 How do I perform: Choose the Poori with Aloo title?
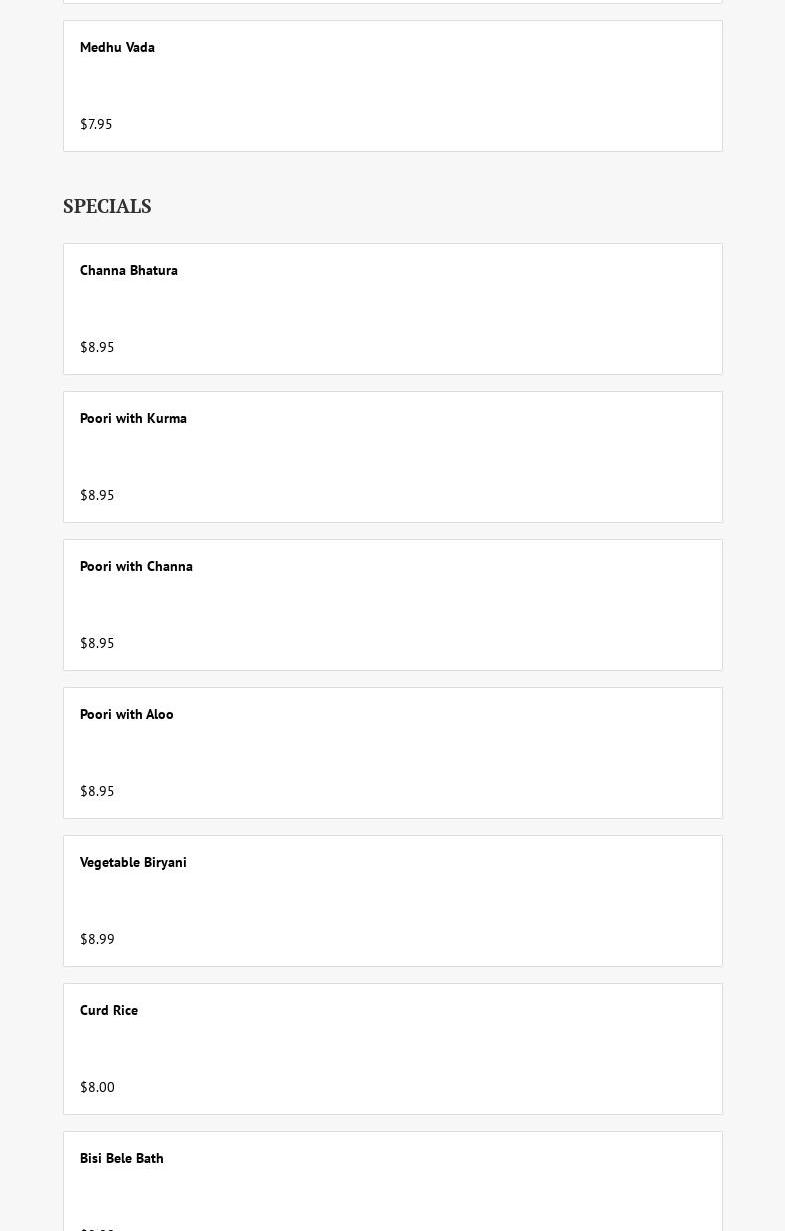[x=127, y=714]
